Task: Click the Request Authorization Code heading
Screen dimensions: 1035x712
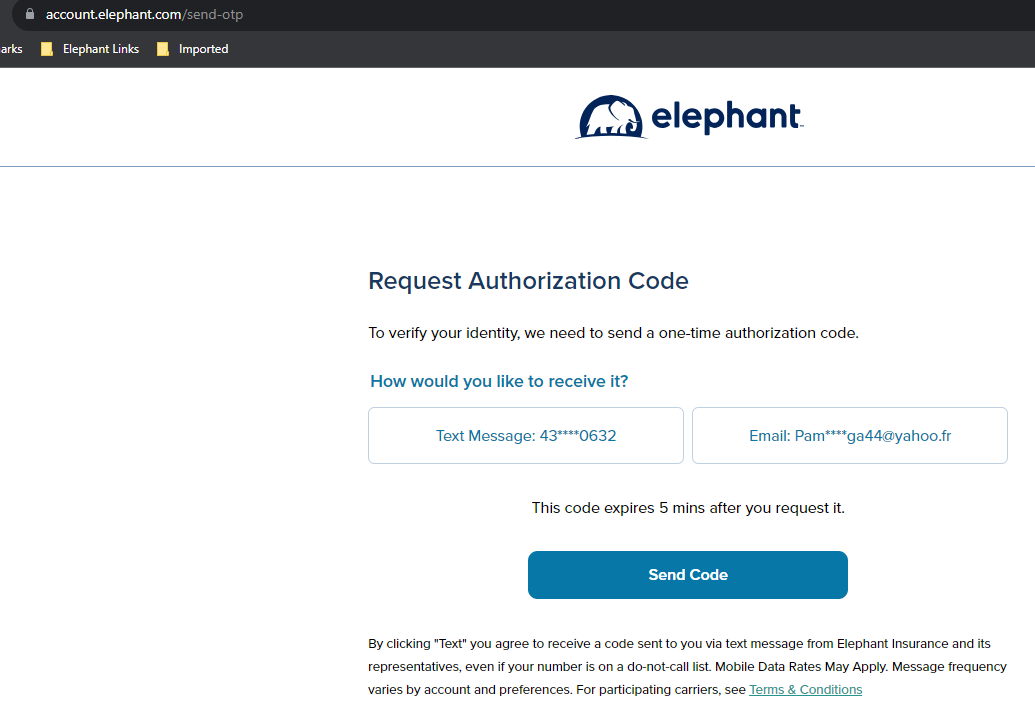Action: pyautogui.click(x=528, y=281)
